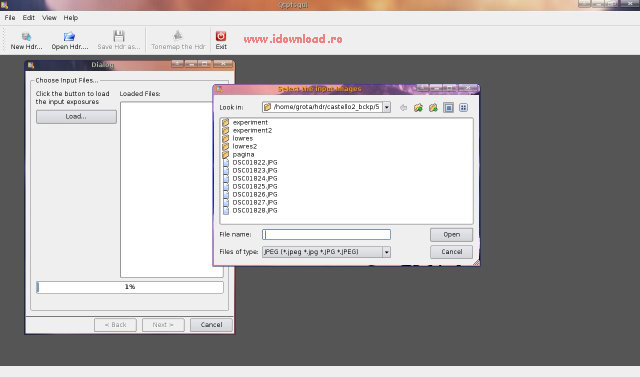Click the file icon beside DSC01828.JPG
Image resolution: width=640 pixels, height=377 pixels.
coord(226,211)
